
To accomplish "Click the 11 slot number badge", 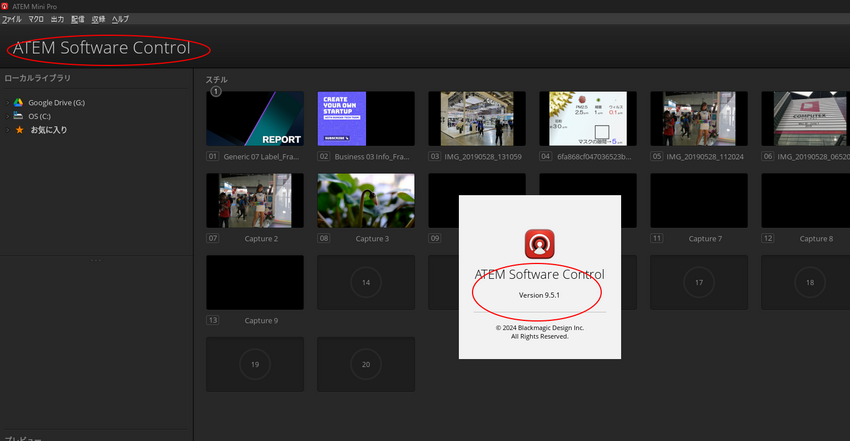I will pyautogui.click(x=656, y=238).
